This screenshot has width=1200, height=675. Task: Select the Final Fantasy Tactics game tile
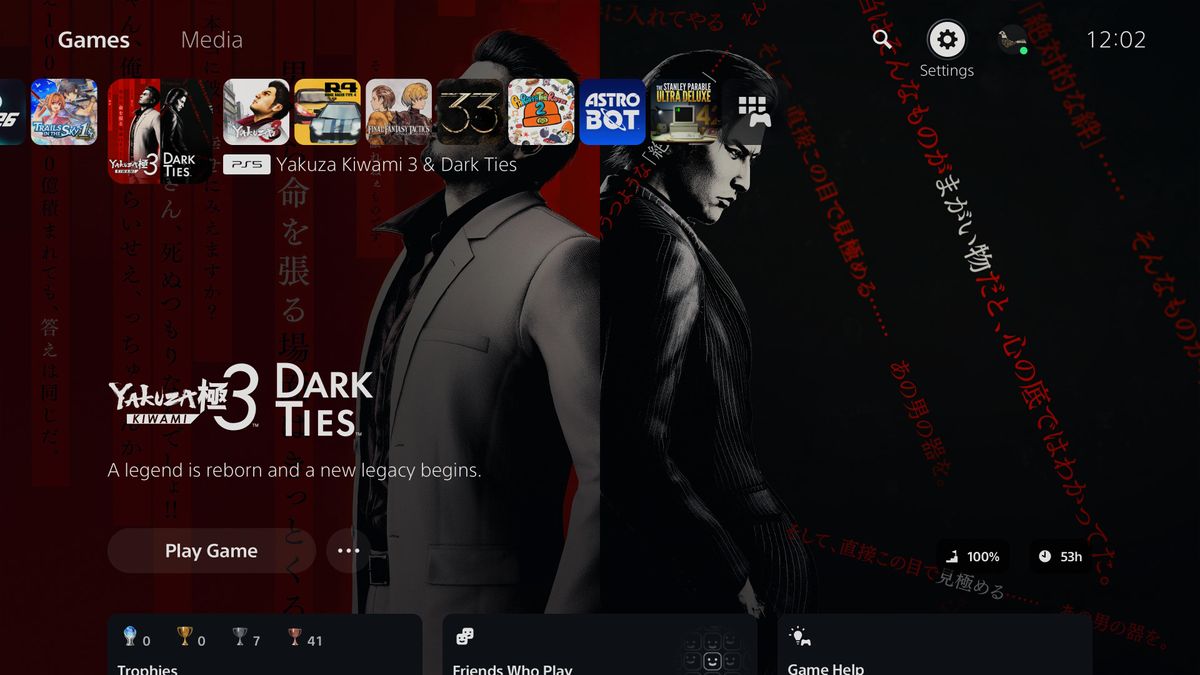coord(399,112)
